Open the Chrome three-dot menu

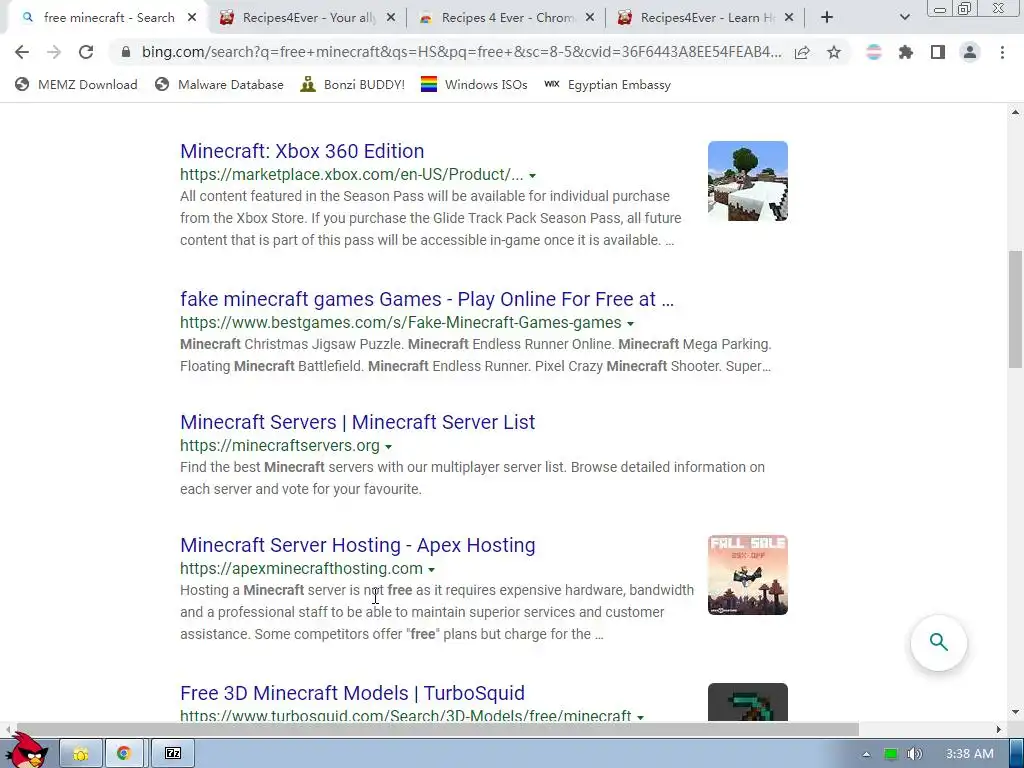pos(1002,52)
